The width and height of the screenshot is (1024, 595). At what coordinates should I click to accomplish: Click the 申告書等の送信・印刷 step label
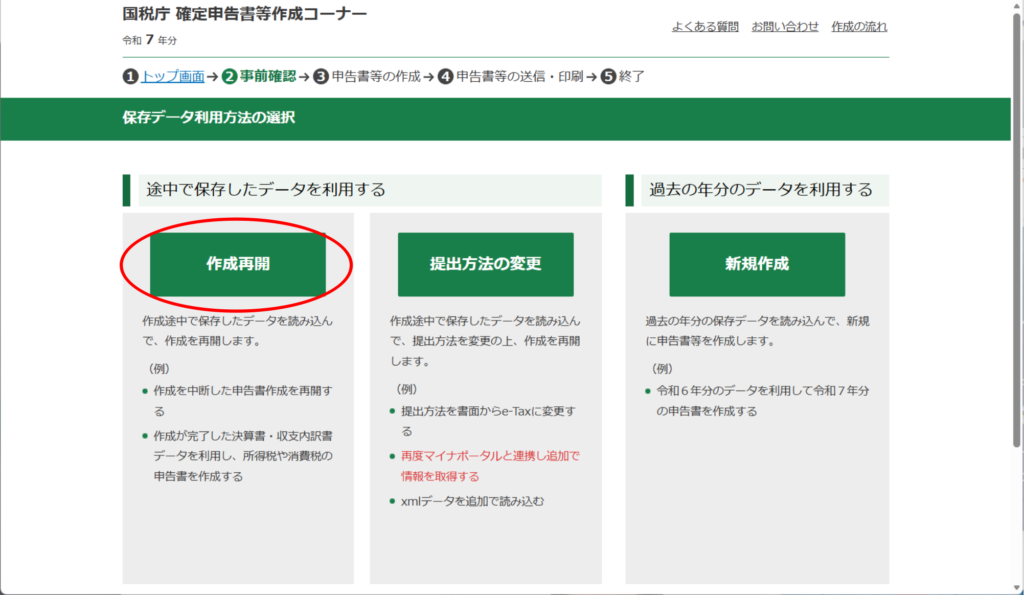(520, 76)
